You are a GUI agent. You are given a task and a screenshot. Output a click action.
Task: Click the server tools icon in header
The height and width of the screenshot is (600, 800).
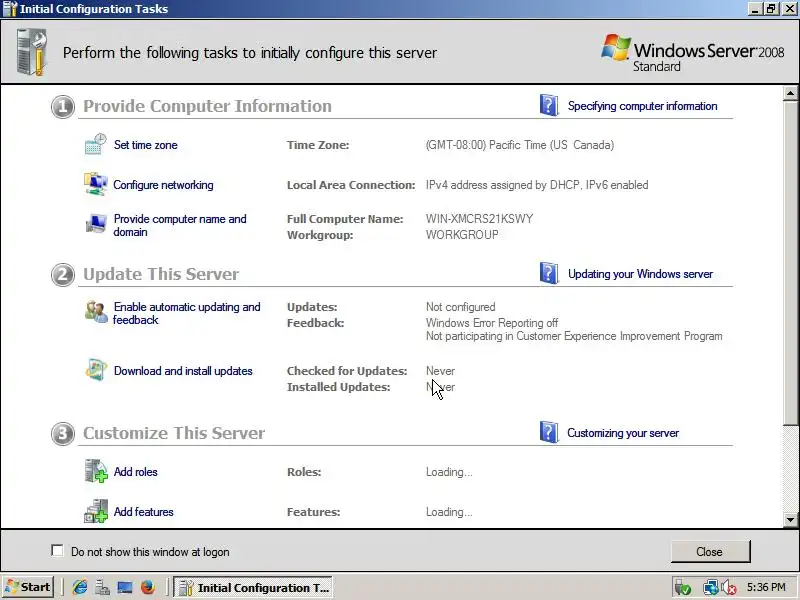point(32,52)
